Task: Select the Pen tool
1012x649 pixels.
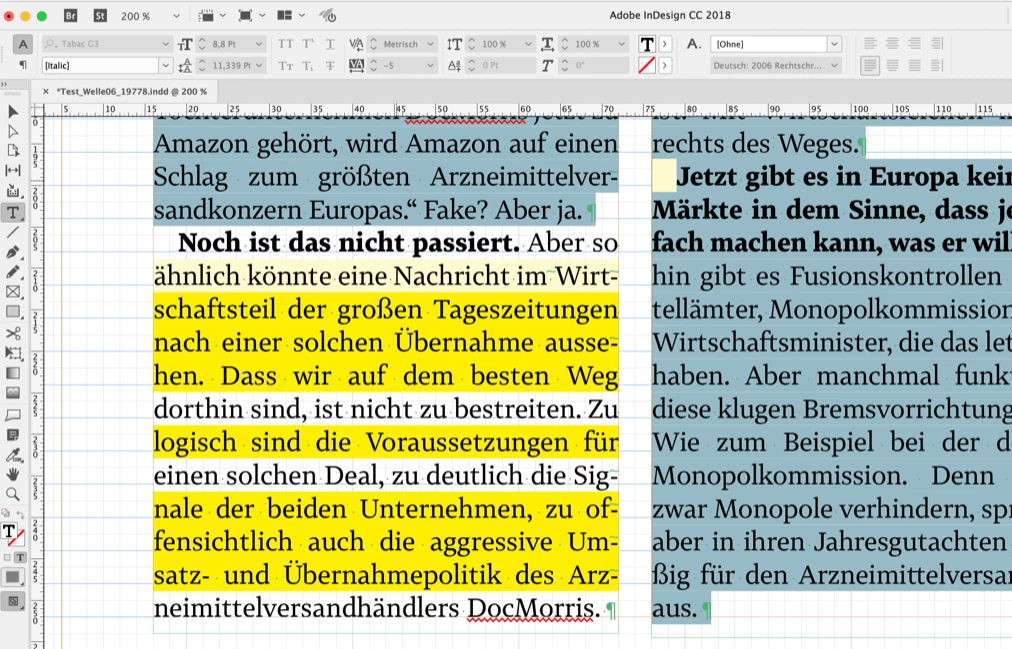Action: pos(12,252)
